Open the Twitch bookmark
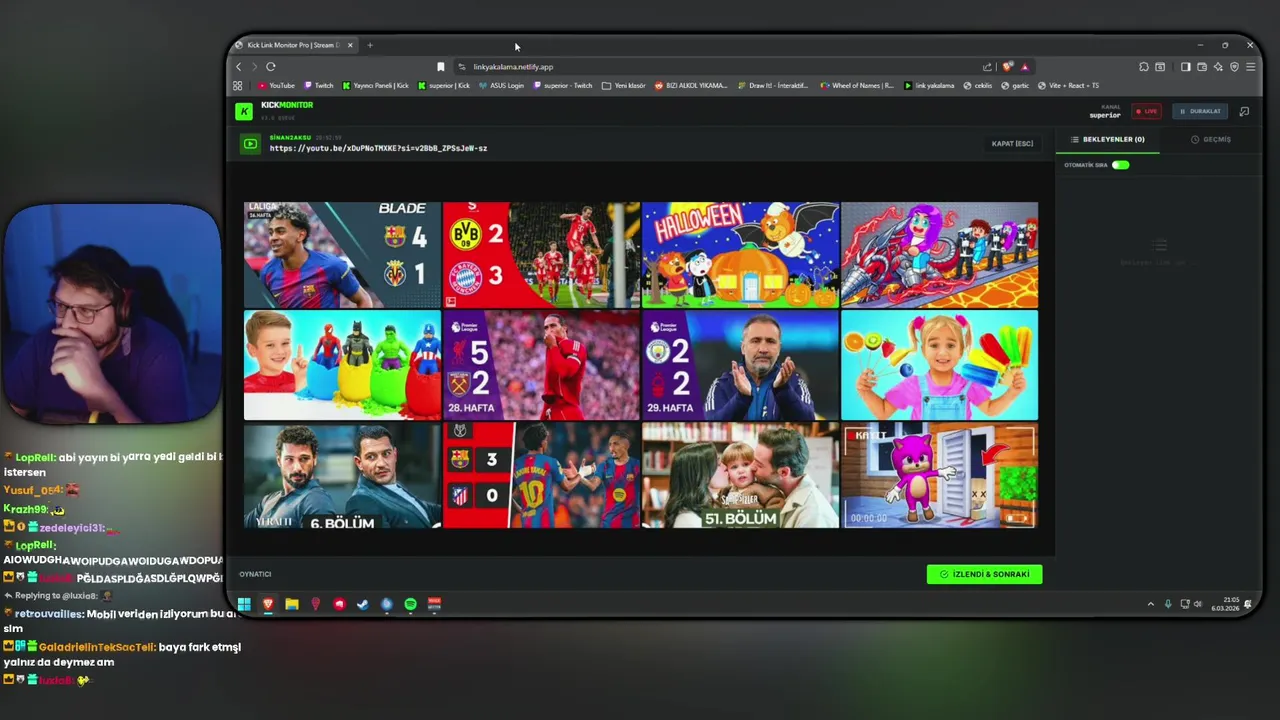Image resolution: width=1280 pixels, height=720 pixels. [319, 86]
